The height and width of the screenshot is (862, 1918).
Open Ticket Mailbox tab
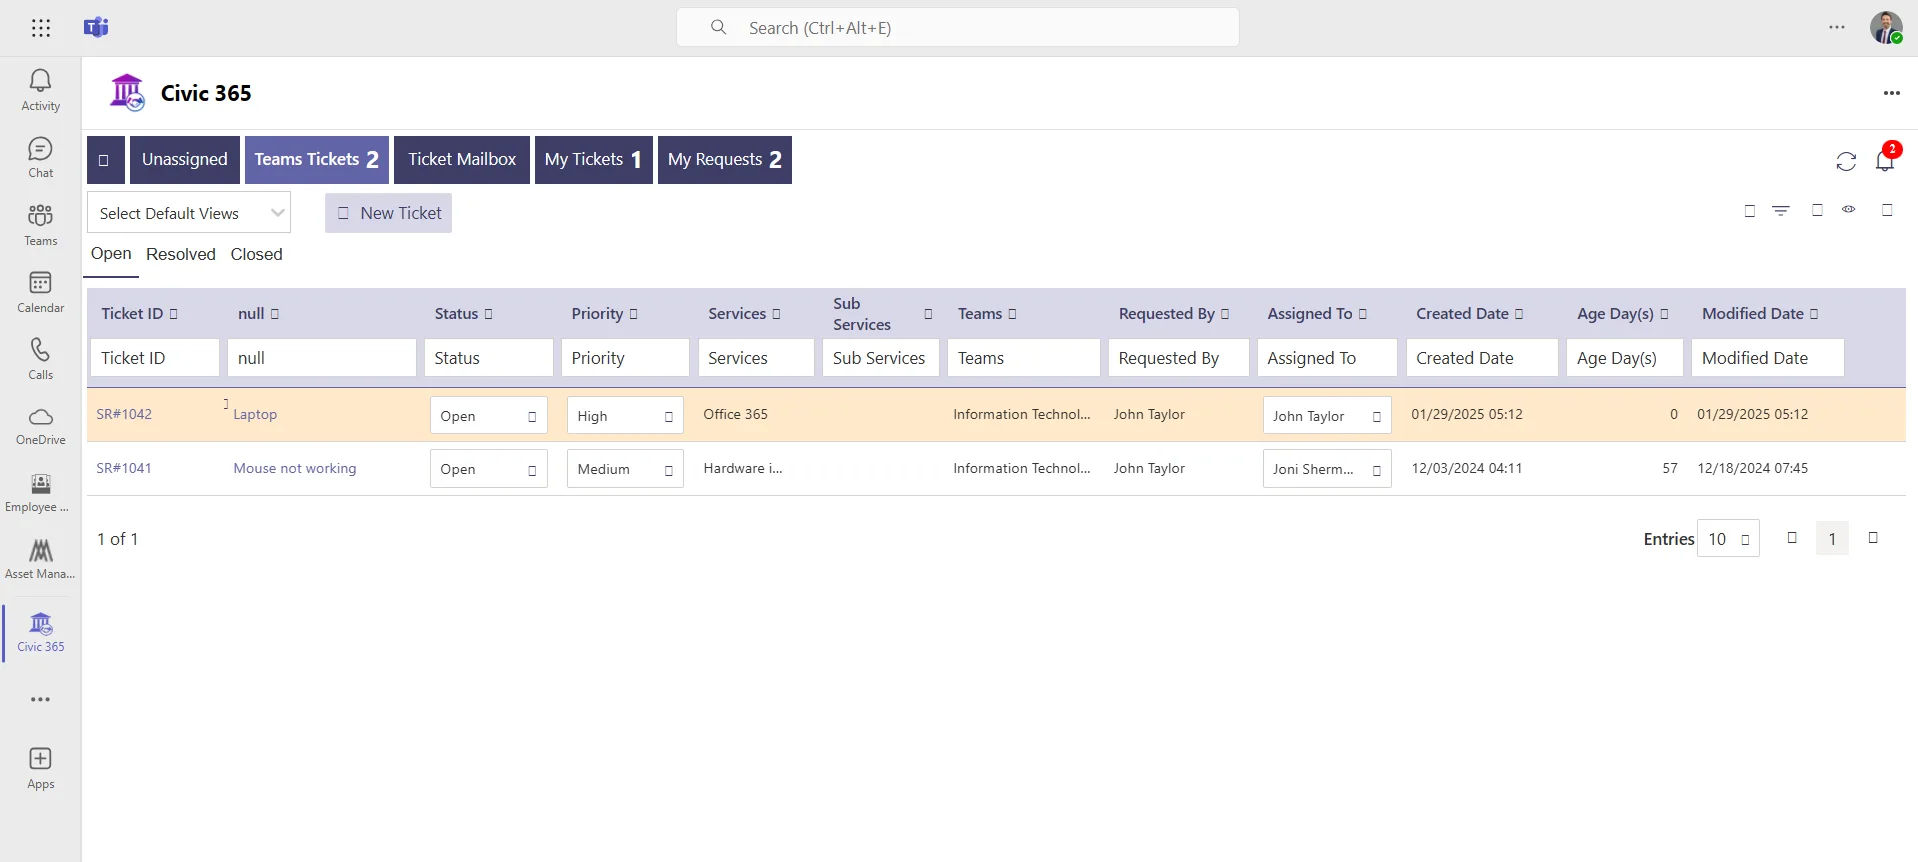click(462, 160)
